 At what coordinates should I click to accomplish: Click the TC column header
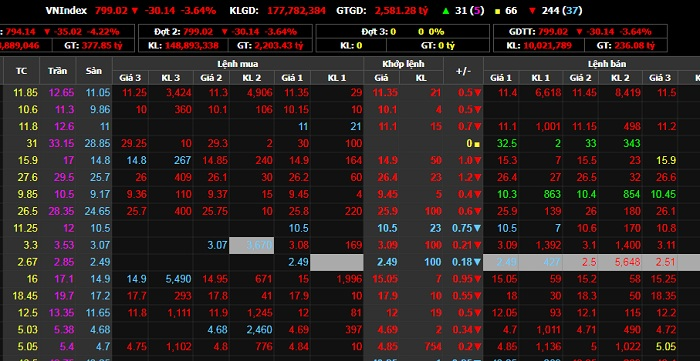click(x=21, y=71)
